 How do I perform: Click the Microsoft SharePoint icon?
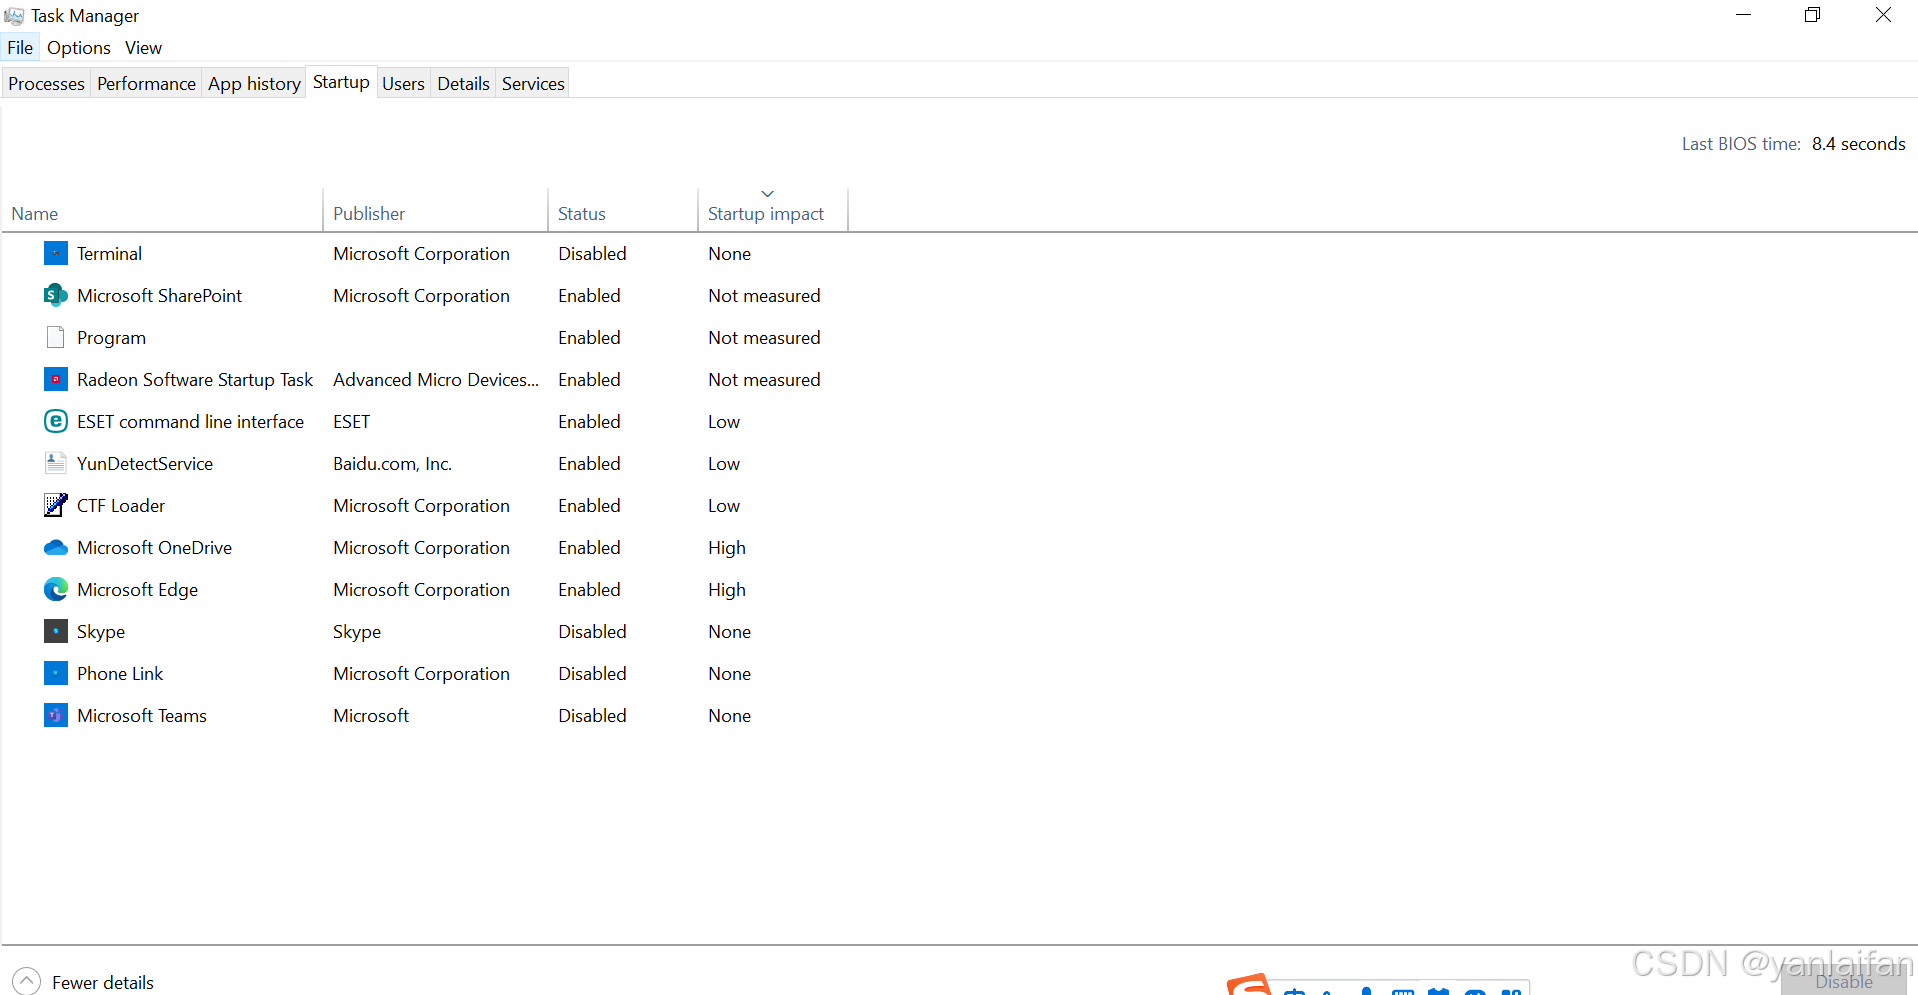tap(56, 296)
